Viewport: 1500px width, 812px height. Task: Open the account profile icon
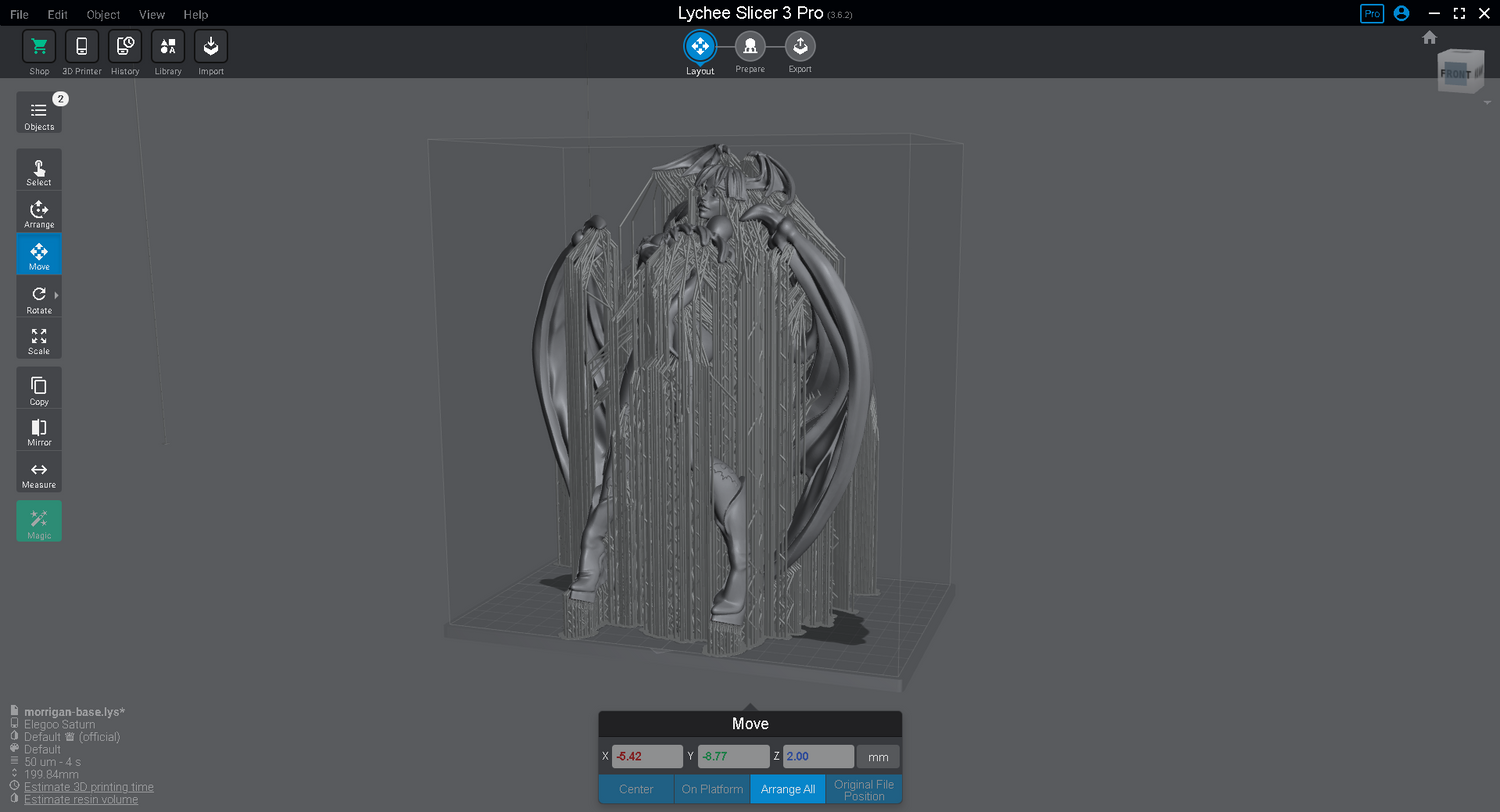pyautogui.click(x=1401, y=13)
